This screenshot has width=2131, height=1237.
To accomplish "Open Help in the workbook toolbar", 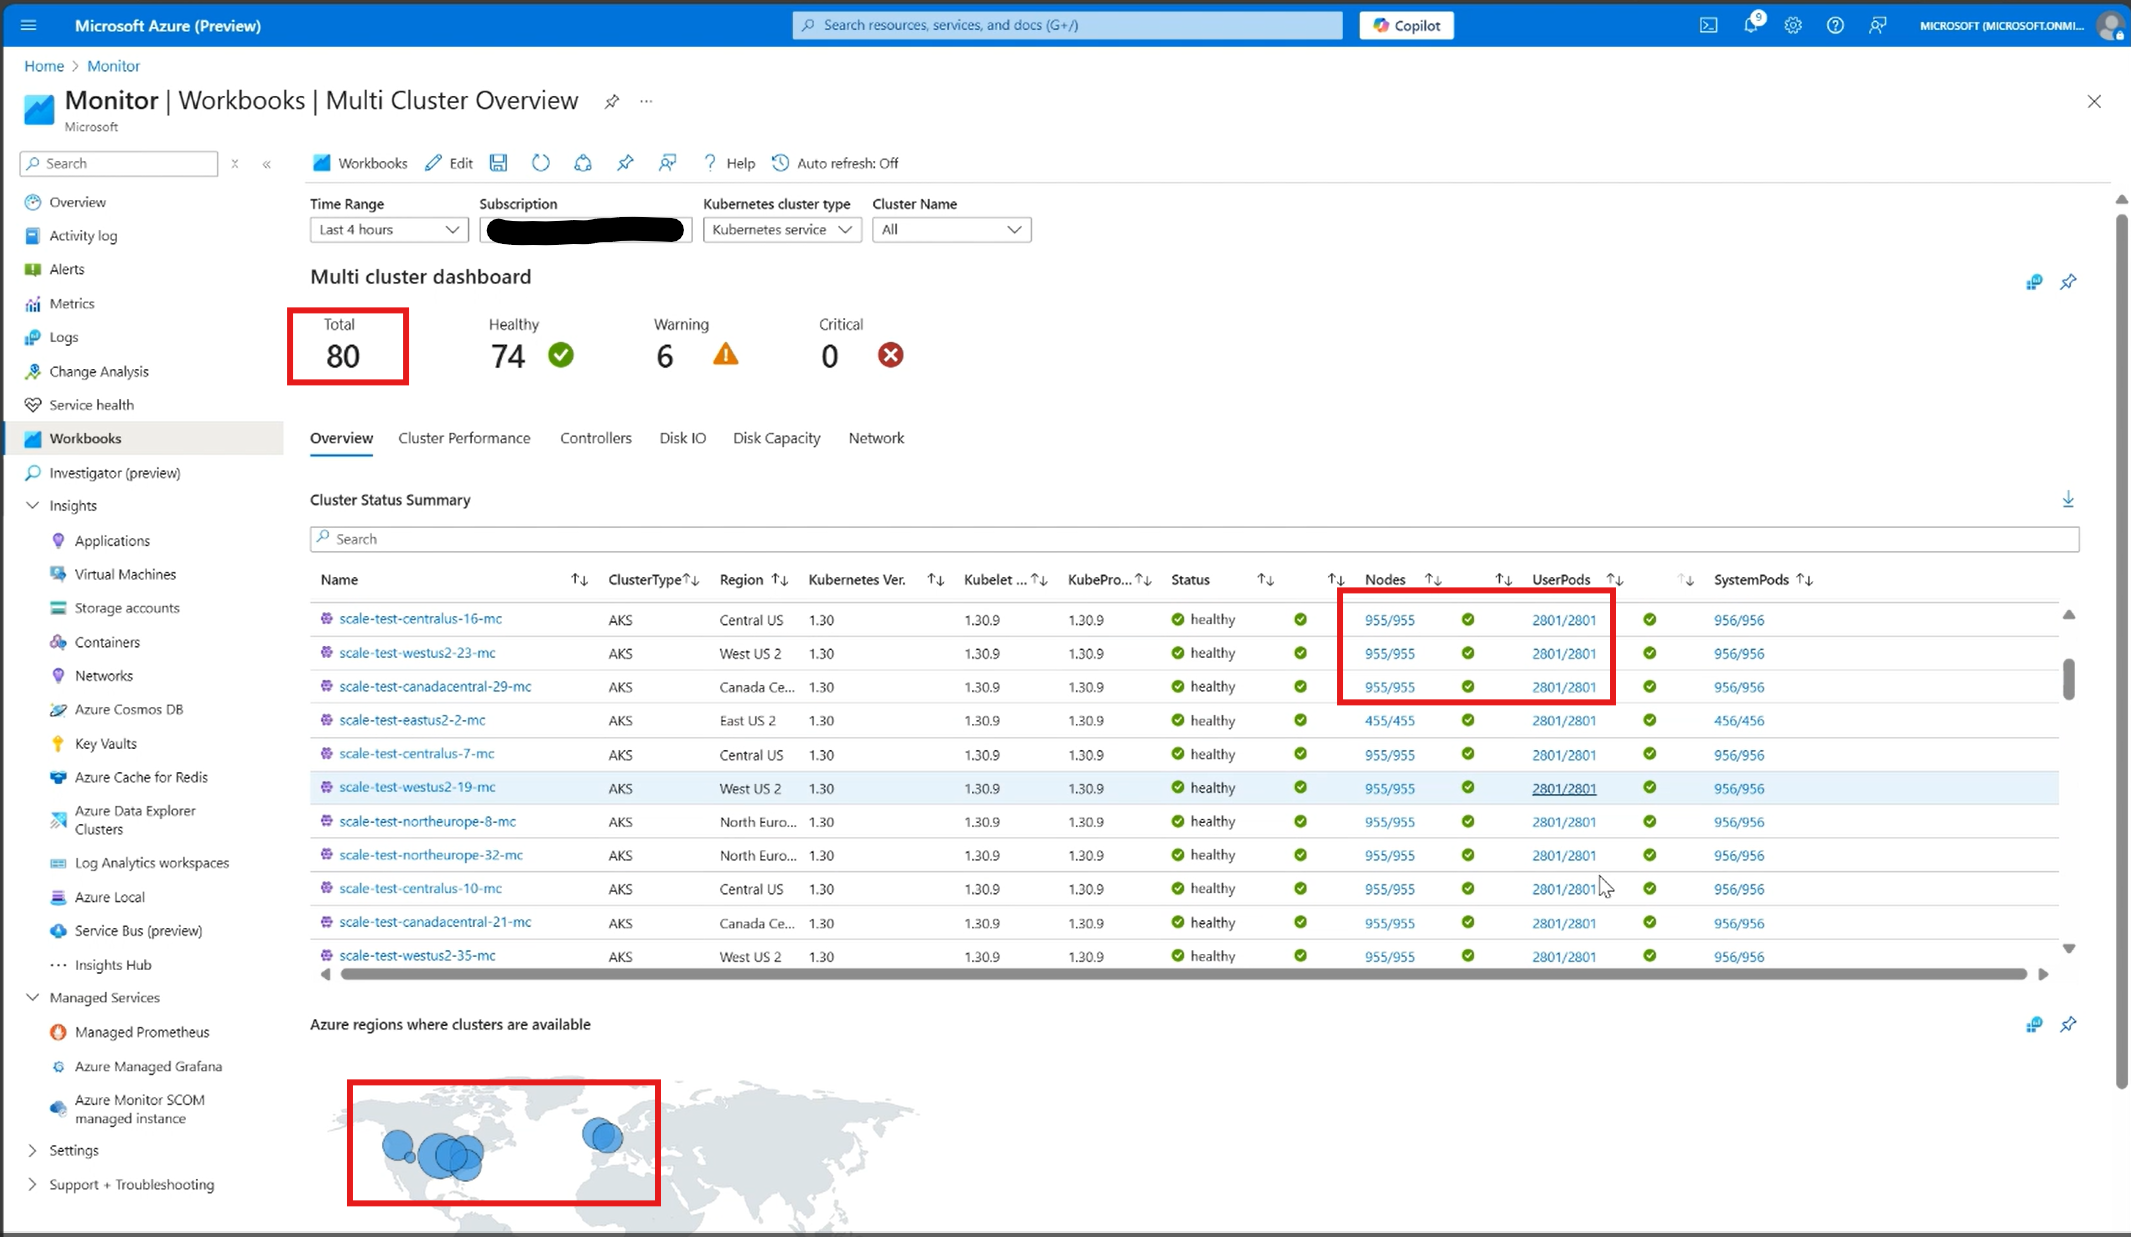I will click(x=729, y=163).
